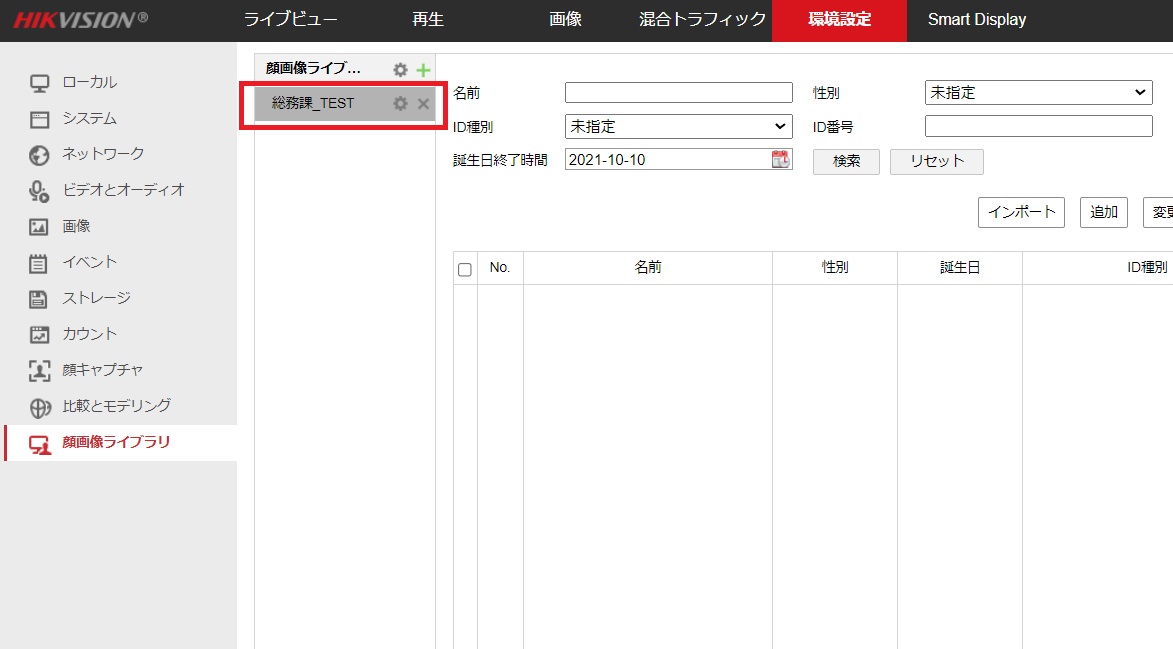
Task: Open the Smart Display tab
Action: (x=975, y=19)
